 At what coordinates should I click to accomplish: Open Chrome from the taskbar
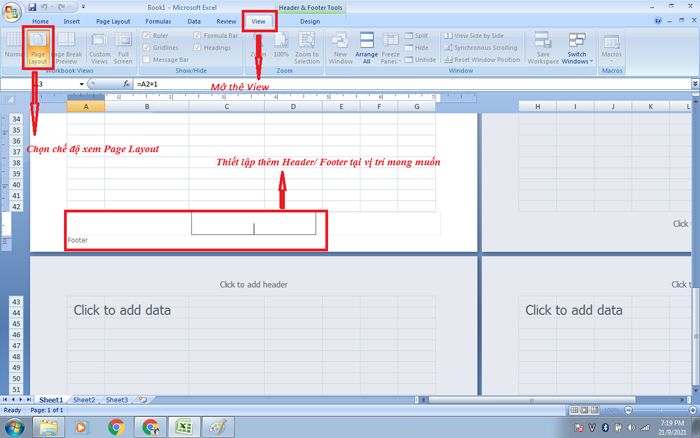117,428
